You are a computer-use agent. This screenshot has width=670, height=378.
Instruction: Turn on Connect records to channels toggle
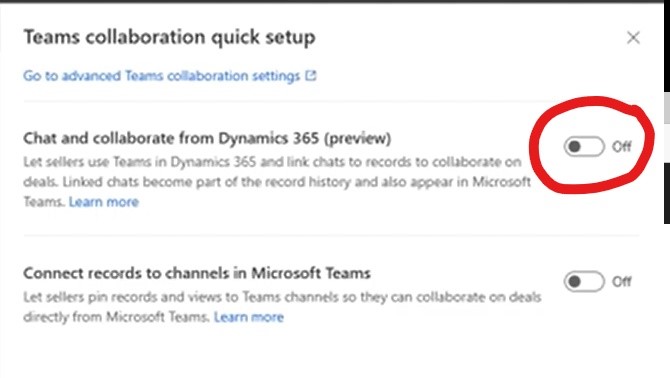pos(584,281)
